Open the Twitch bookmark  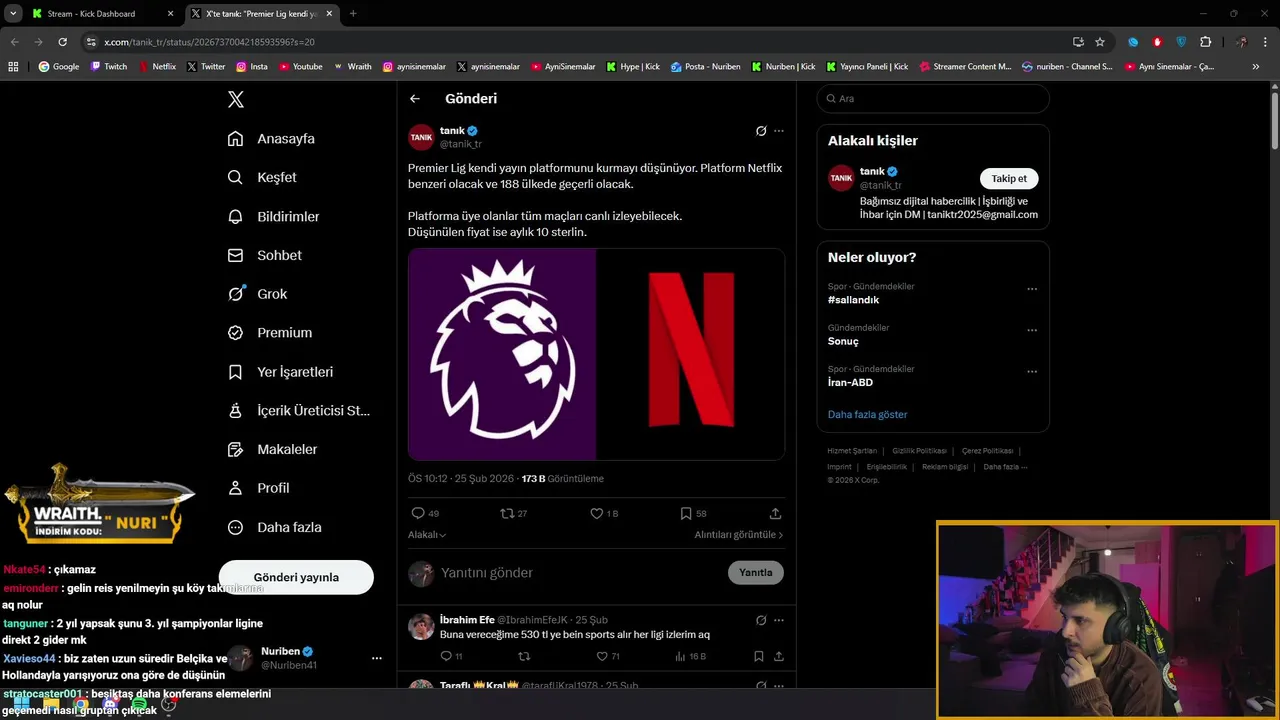(109, 66)
